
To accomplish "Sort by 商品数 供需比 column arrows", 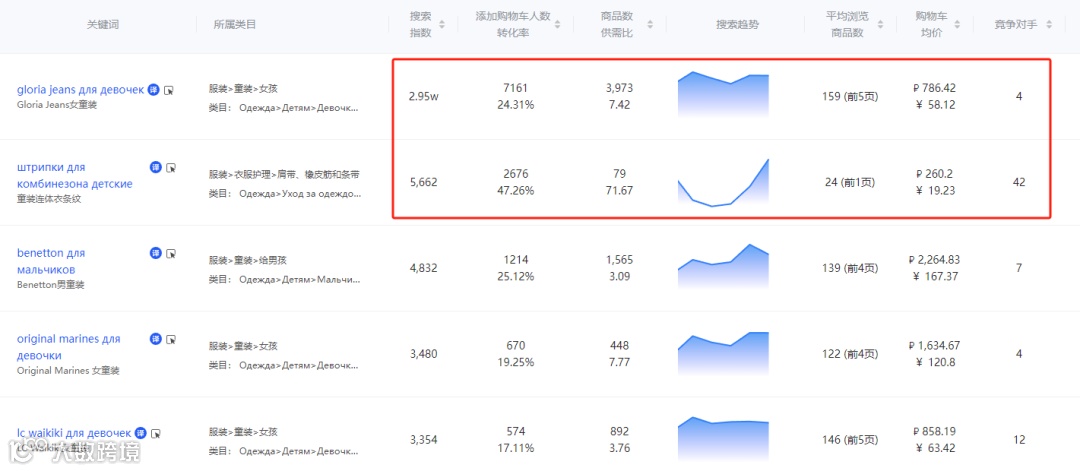I will coord(650,25).
